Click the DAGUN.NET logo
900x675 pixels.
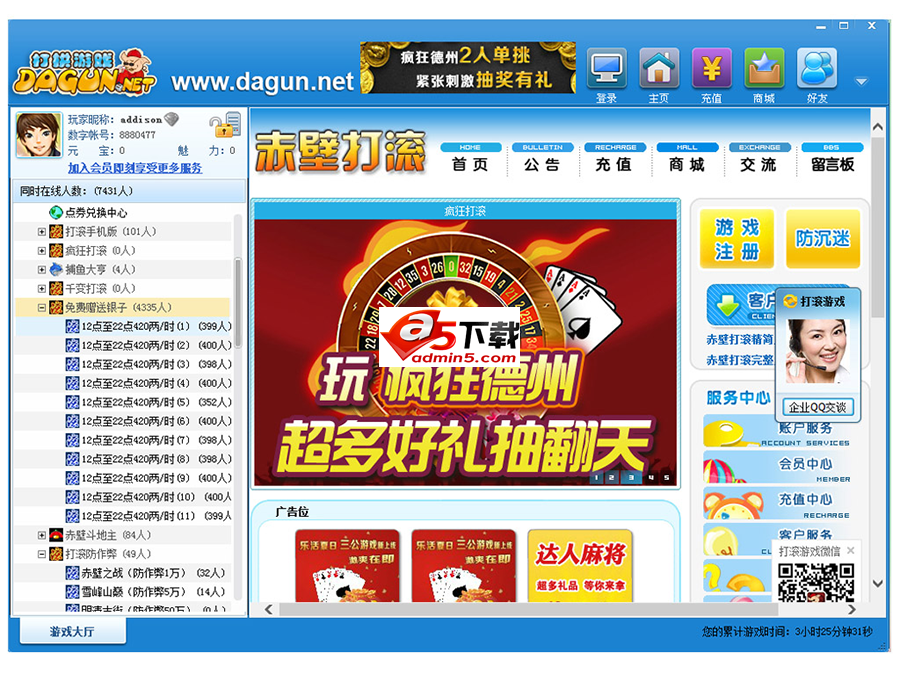coord(85,73)
